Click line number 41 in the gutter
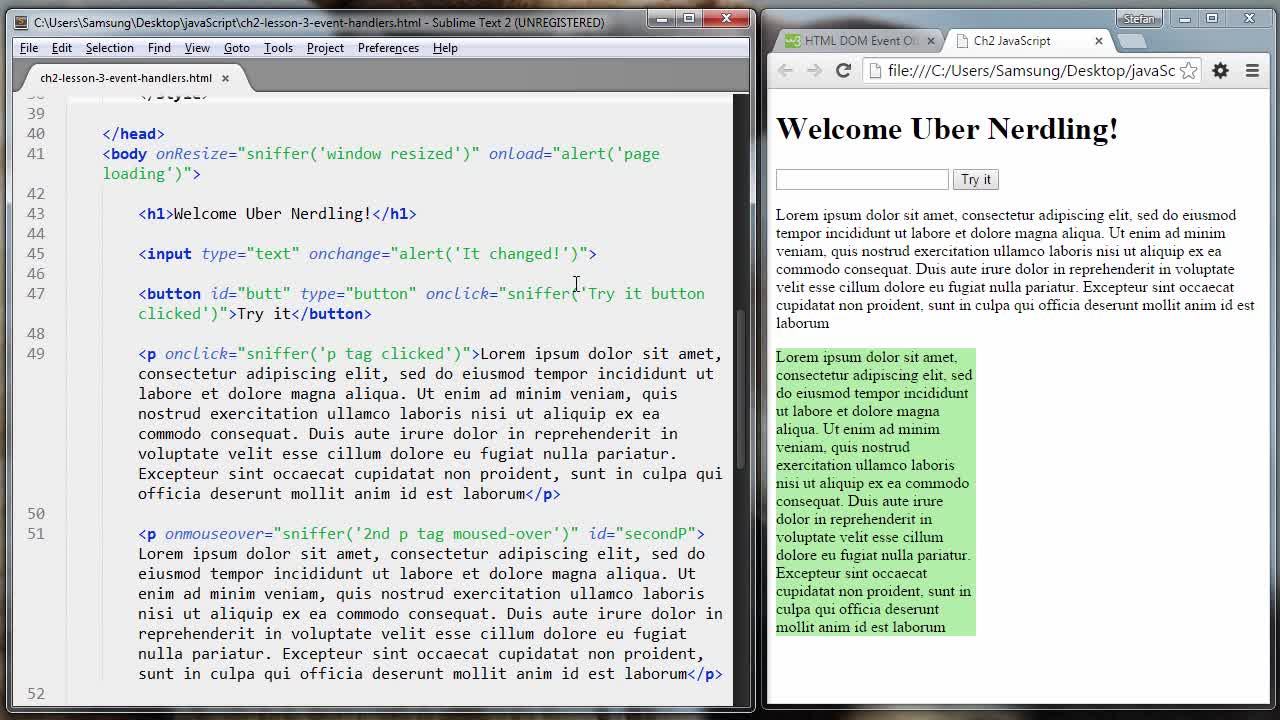 (36, 154)
